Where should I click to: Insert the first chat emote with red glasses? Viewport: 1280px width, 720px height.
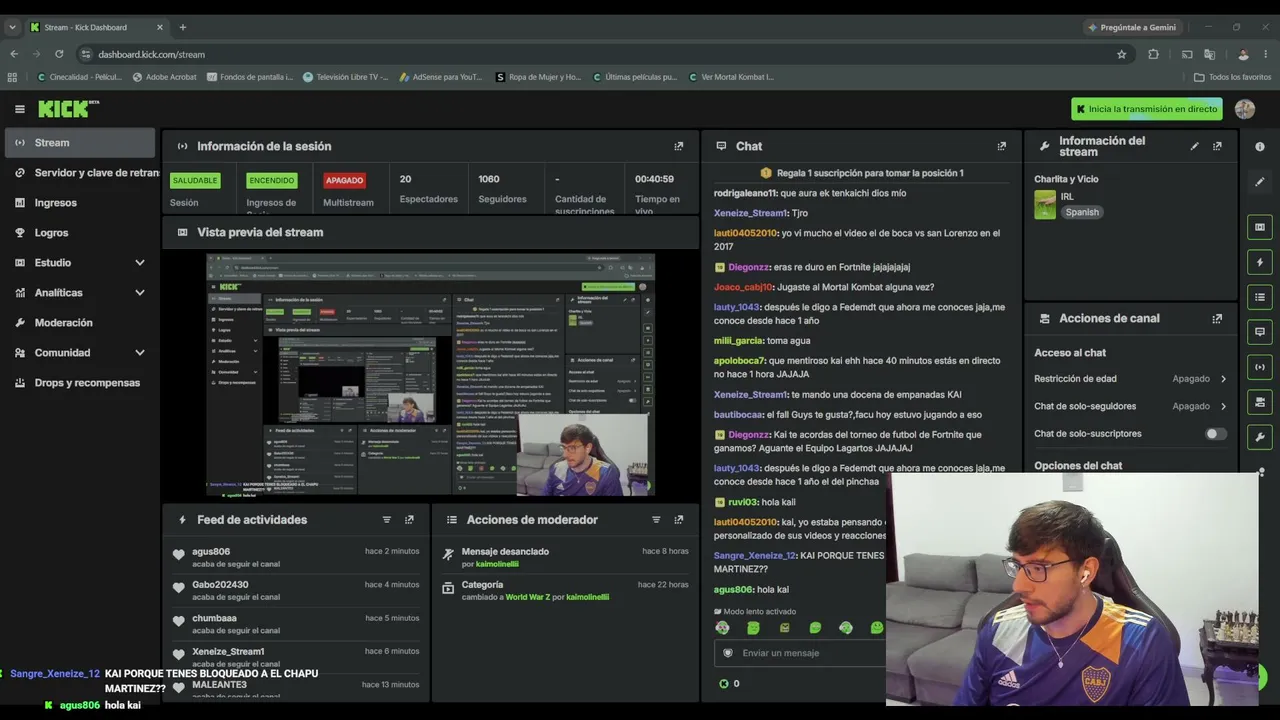(722, 628)
